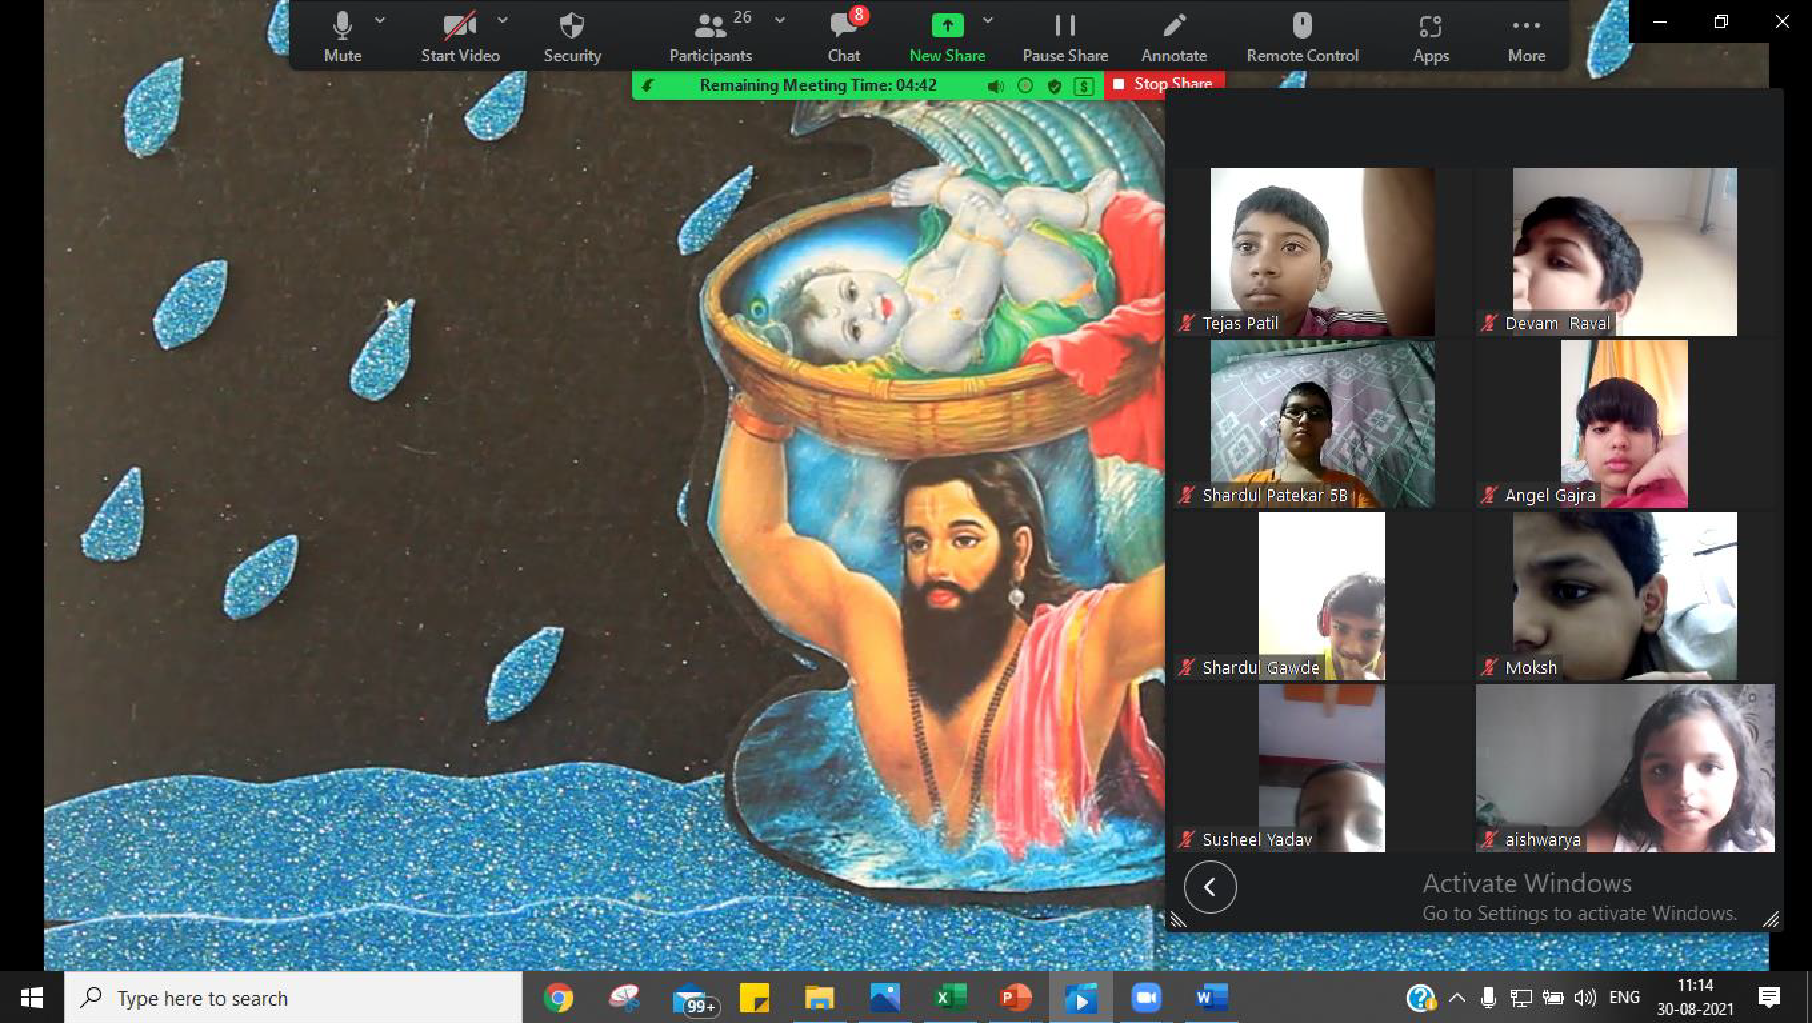Expand the arrow next to Participants
This screenshot has height=1023, width=1812.
coord(780,20)
